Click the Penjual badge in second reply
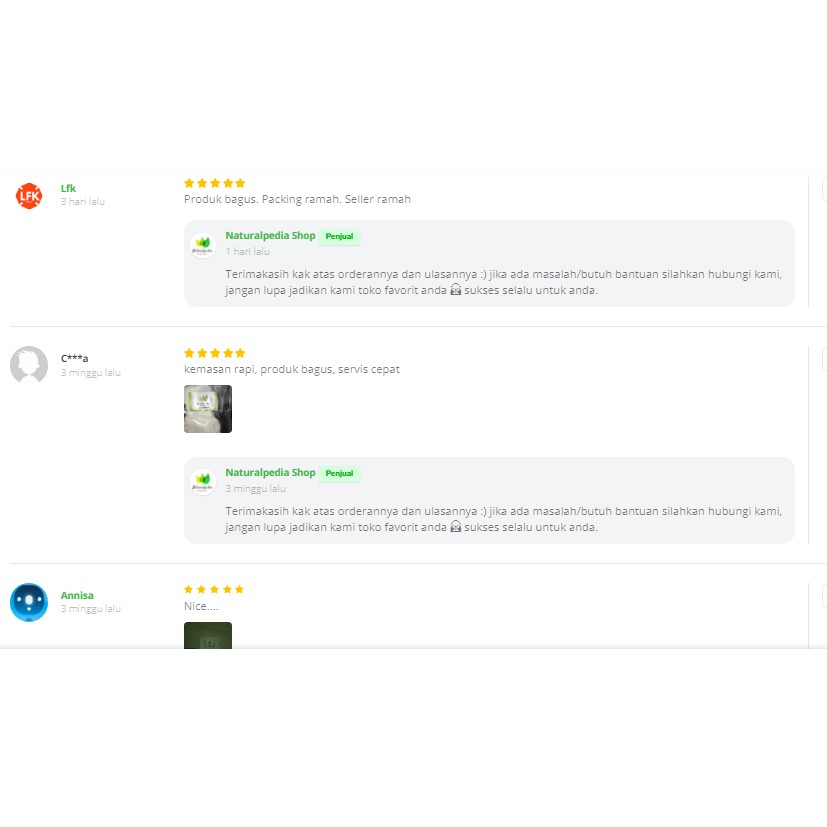827x827 pixels. [340, 474]
